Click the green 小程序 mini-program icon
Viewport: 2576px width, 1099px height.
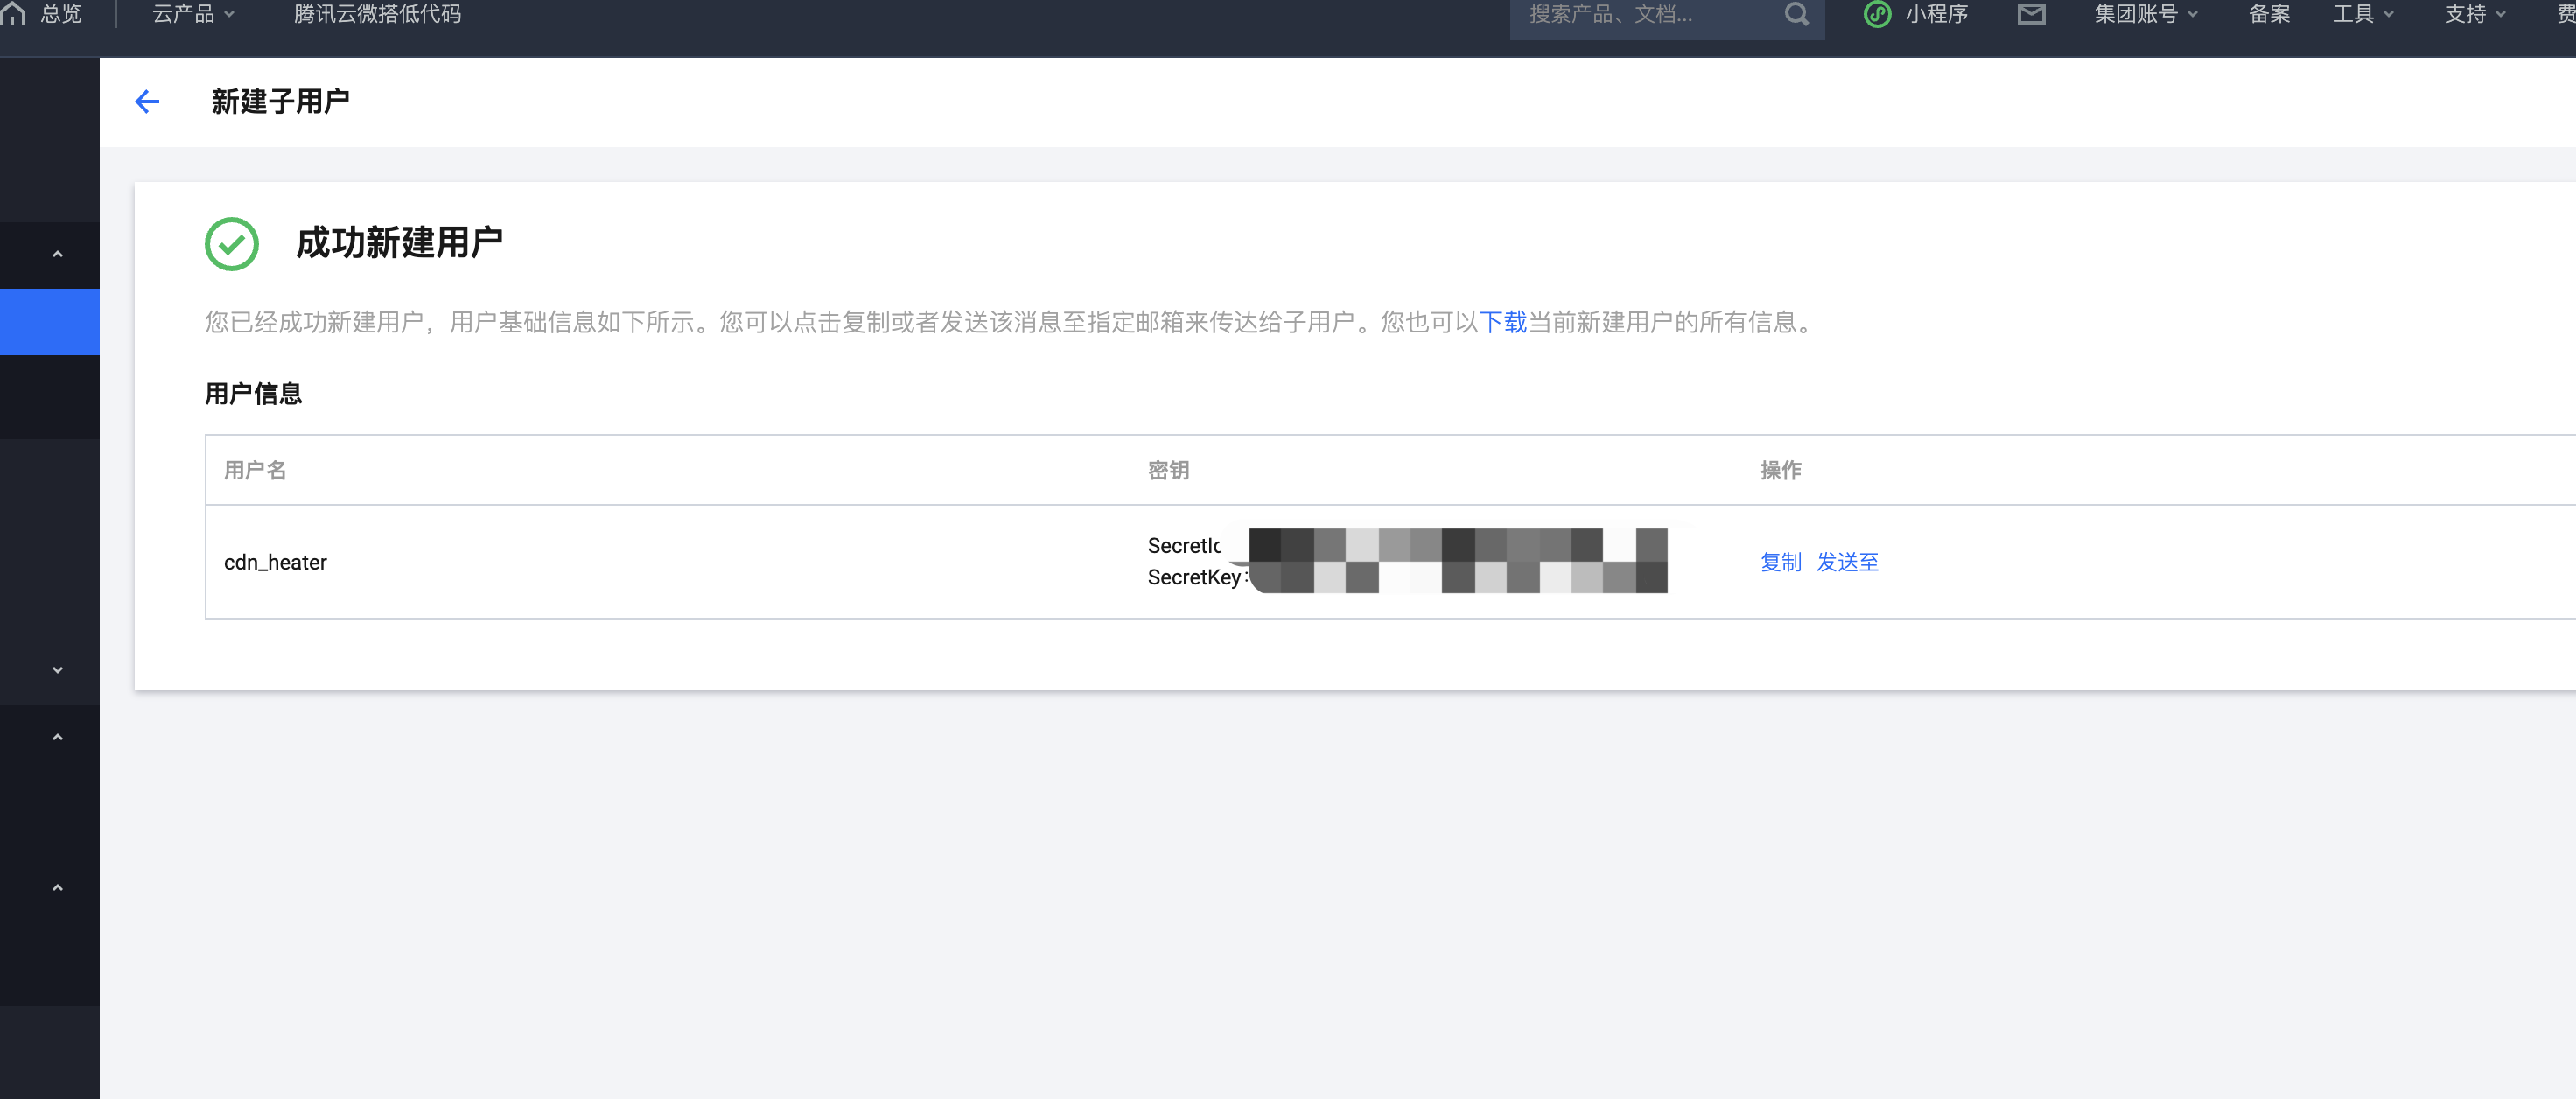coord(1877,14)
